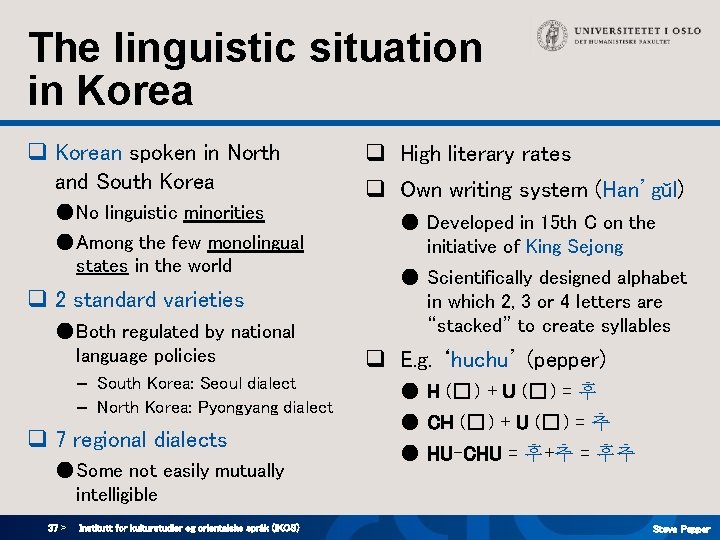Click the square bullet beside 'E.g. huchu'

[375, 358]
